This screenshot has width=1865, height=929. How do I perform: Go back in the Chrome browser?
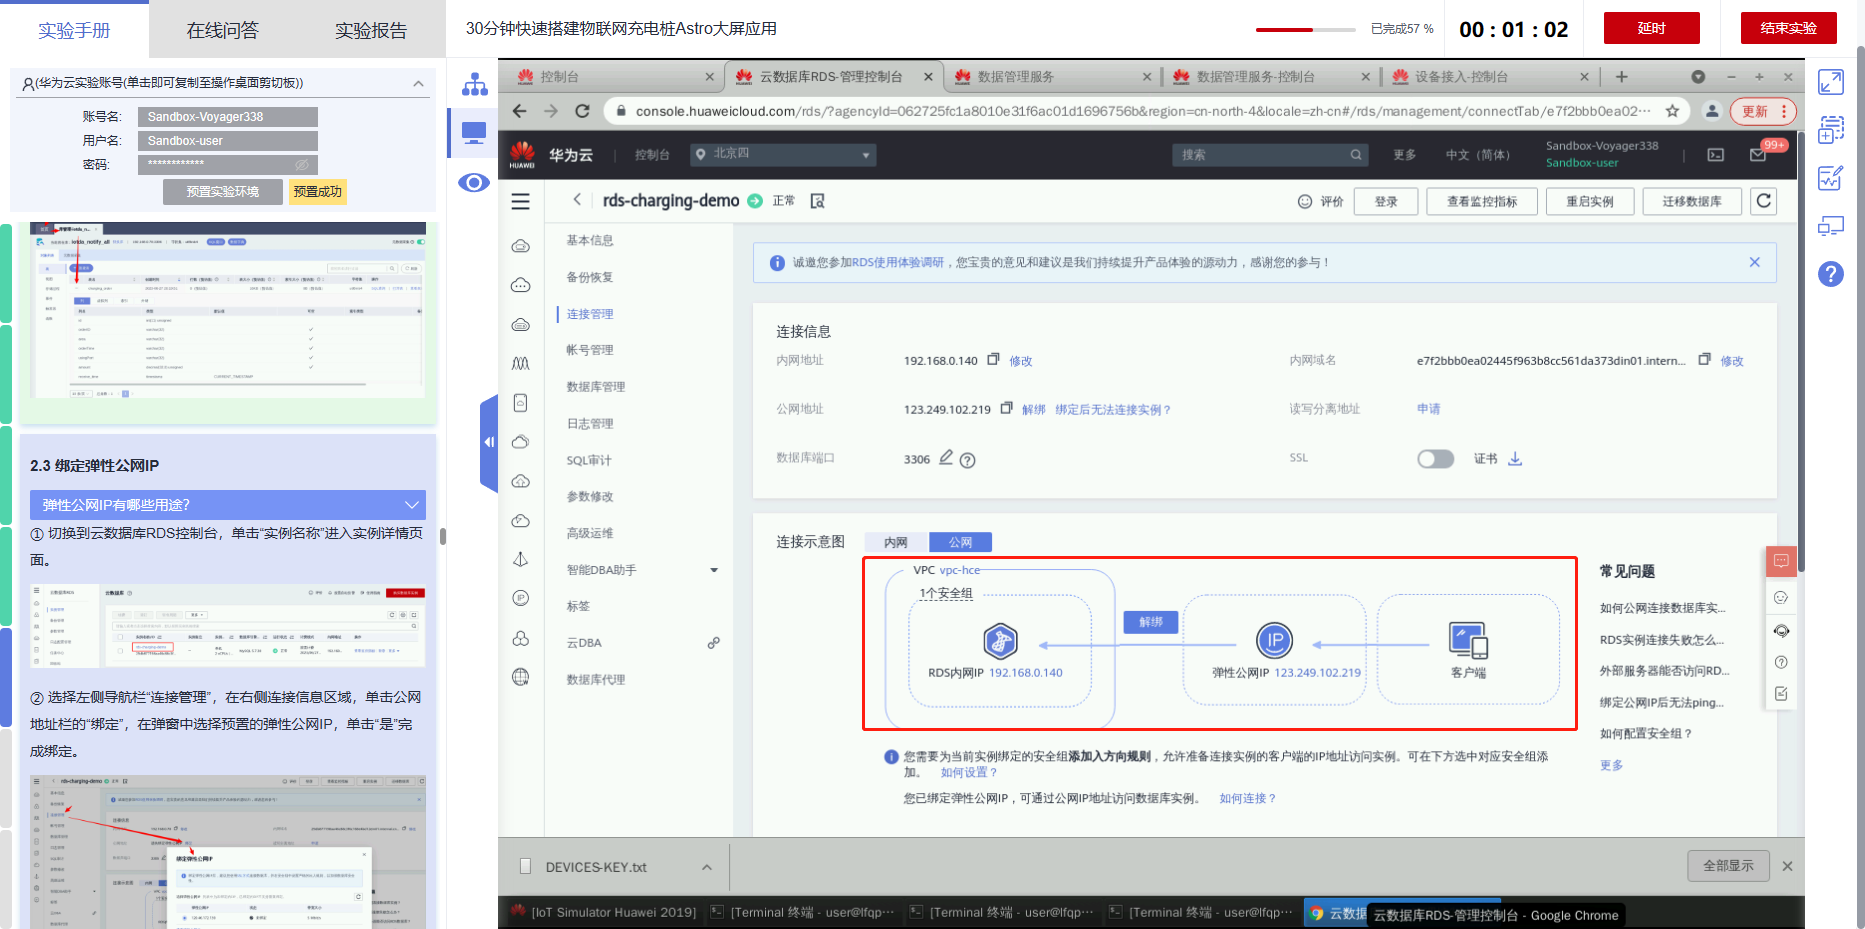[x=519, y=111]
